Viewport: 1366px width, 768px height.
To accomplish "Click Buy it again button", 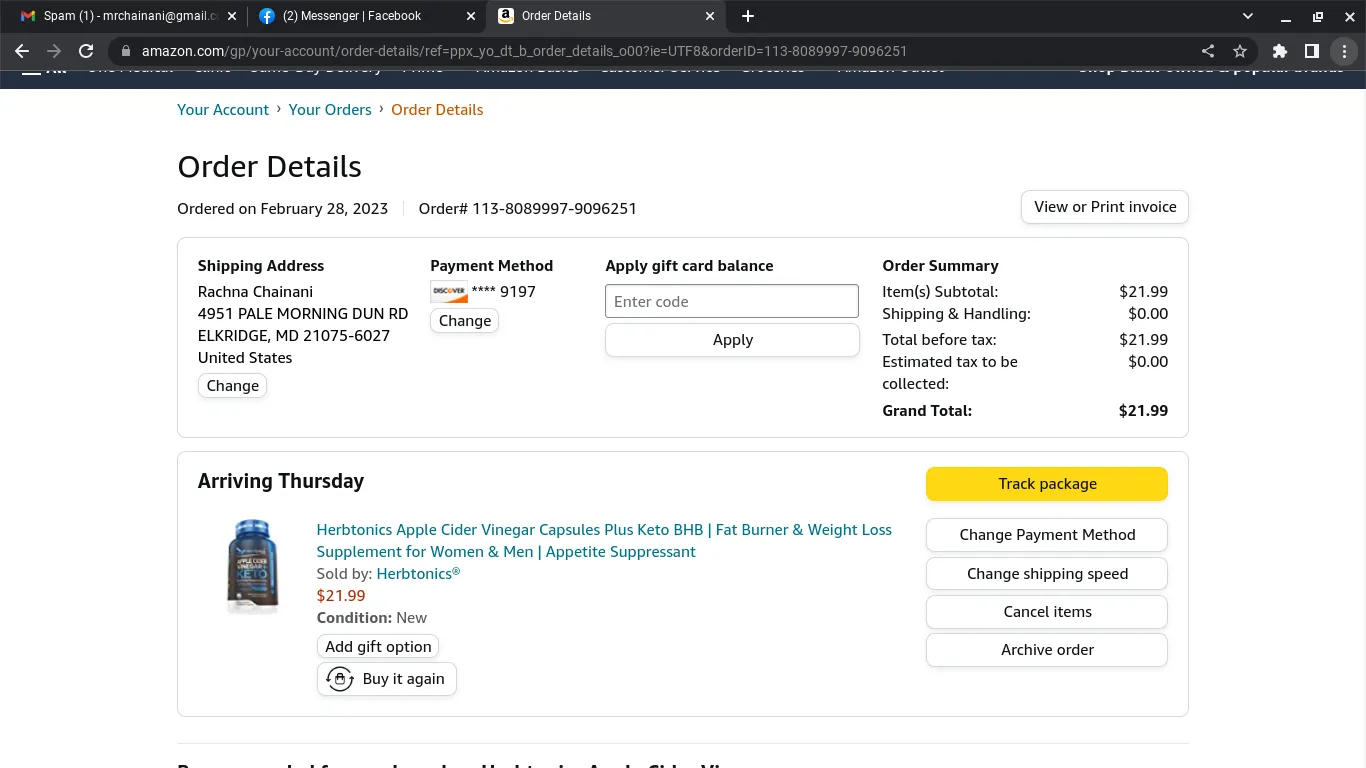I will [x=387, y=679].
